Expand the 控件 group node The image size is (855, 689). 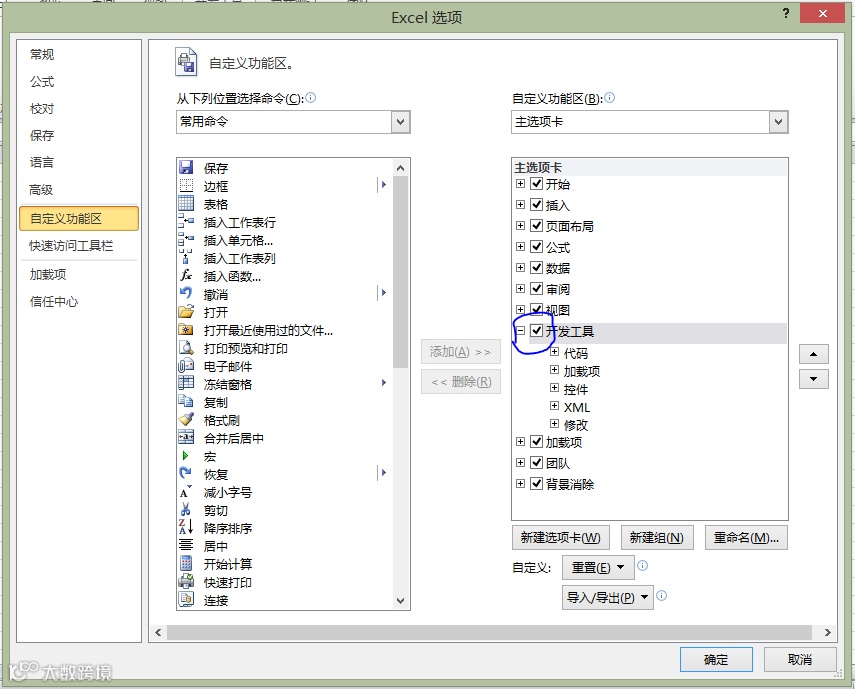coord(554,388)
